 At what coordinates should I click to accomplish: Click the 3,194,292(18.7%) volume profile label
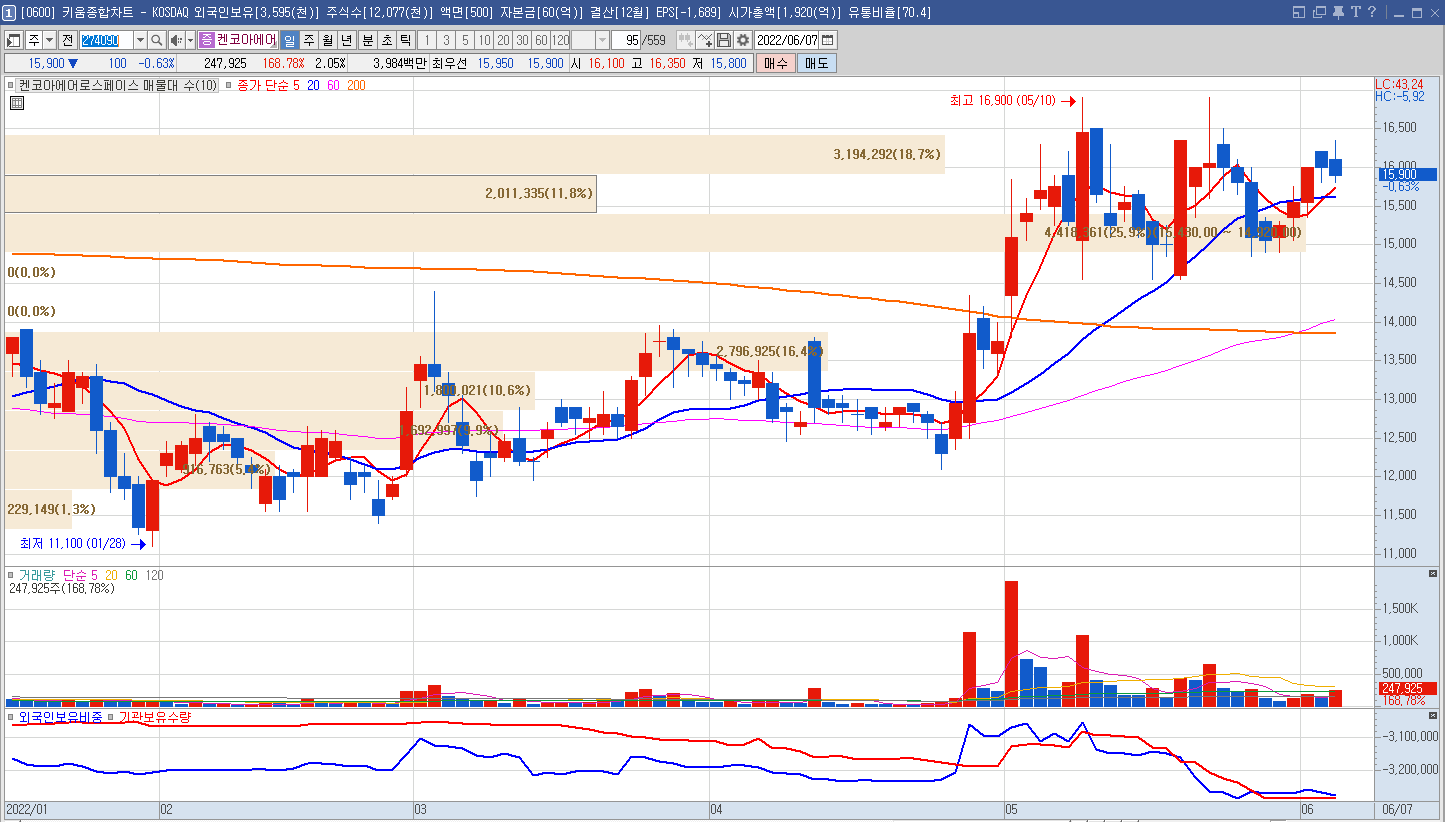887,155
